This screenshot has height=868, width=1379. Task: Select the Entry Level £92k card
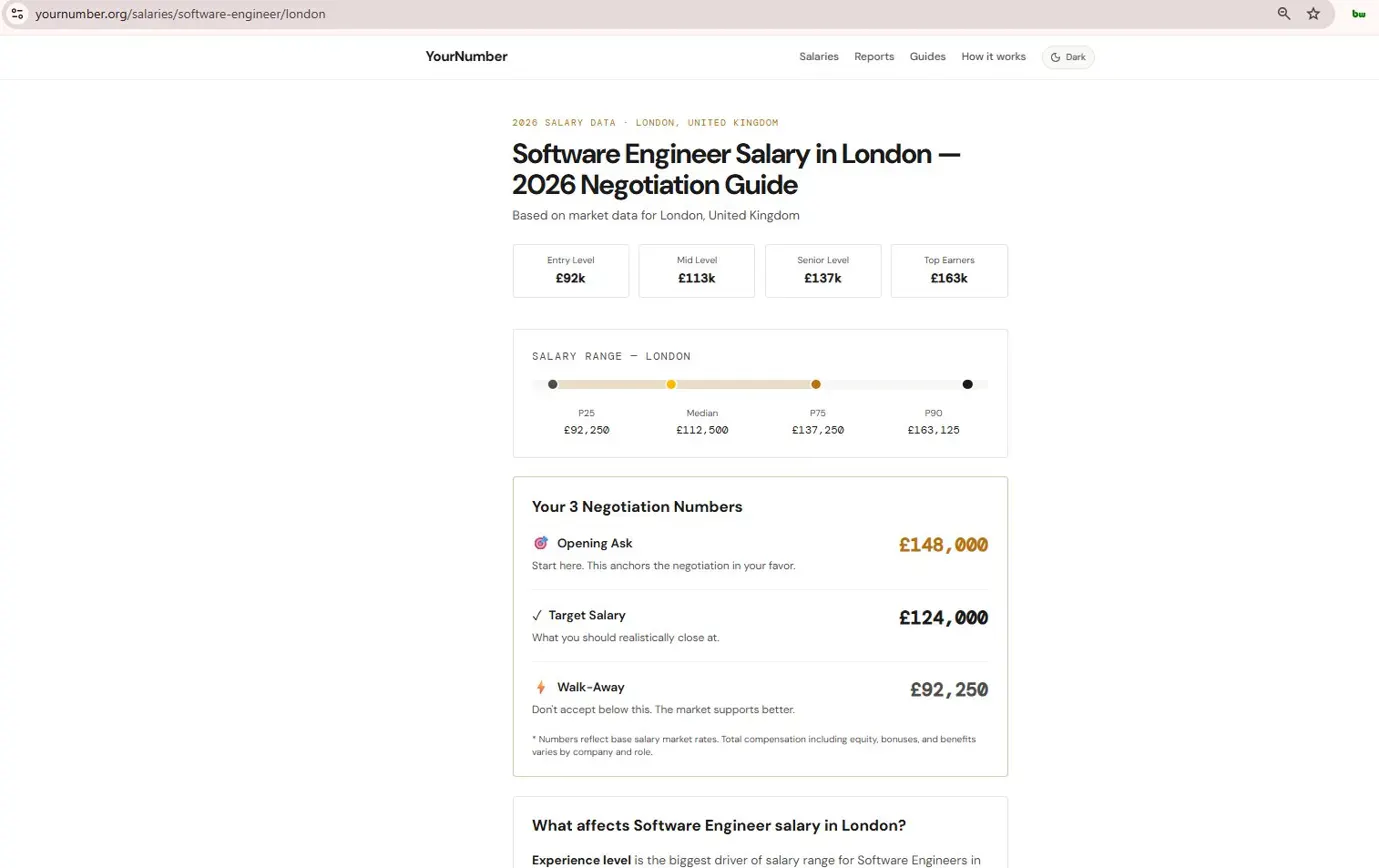point(571,271)
